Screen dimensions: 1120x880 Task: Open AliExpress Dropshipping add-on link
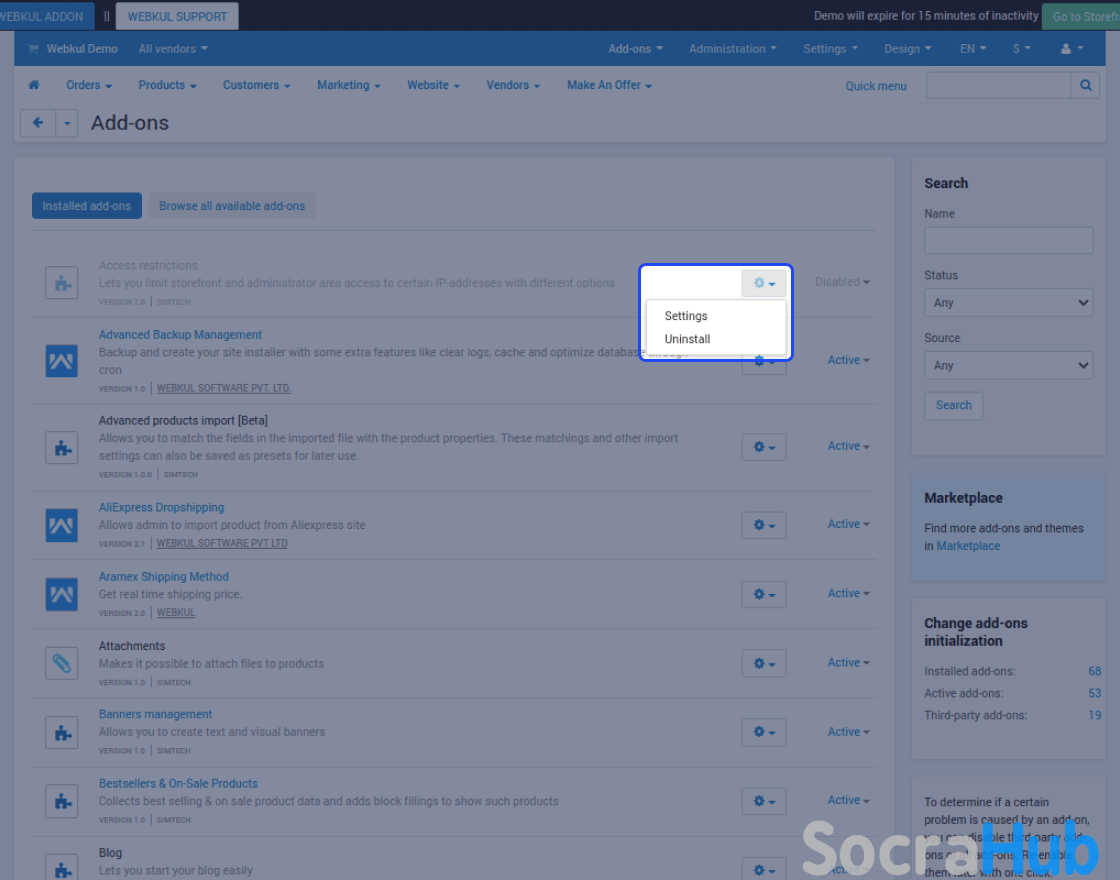(x=161, y=507)
